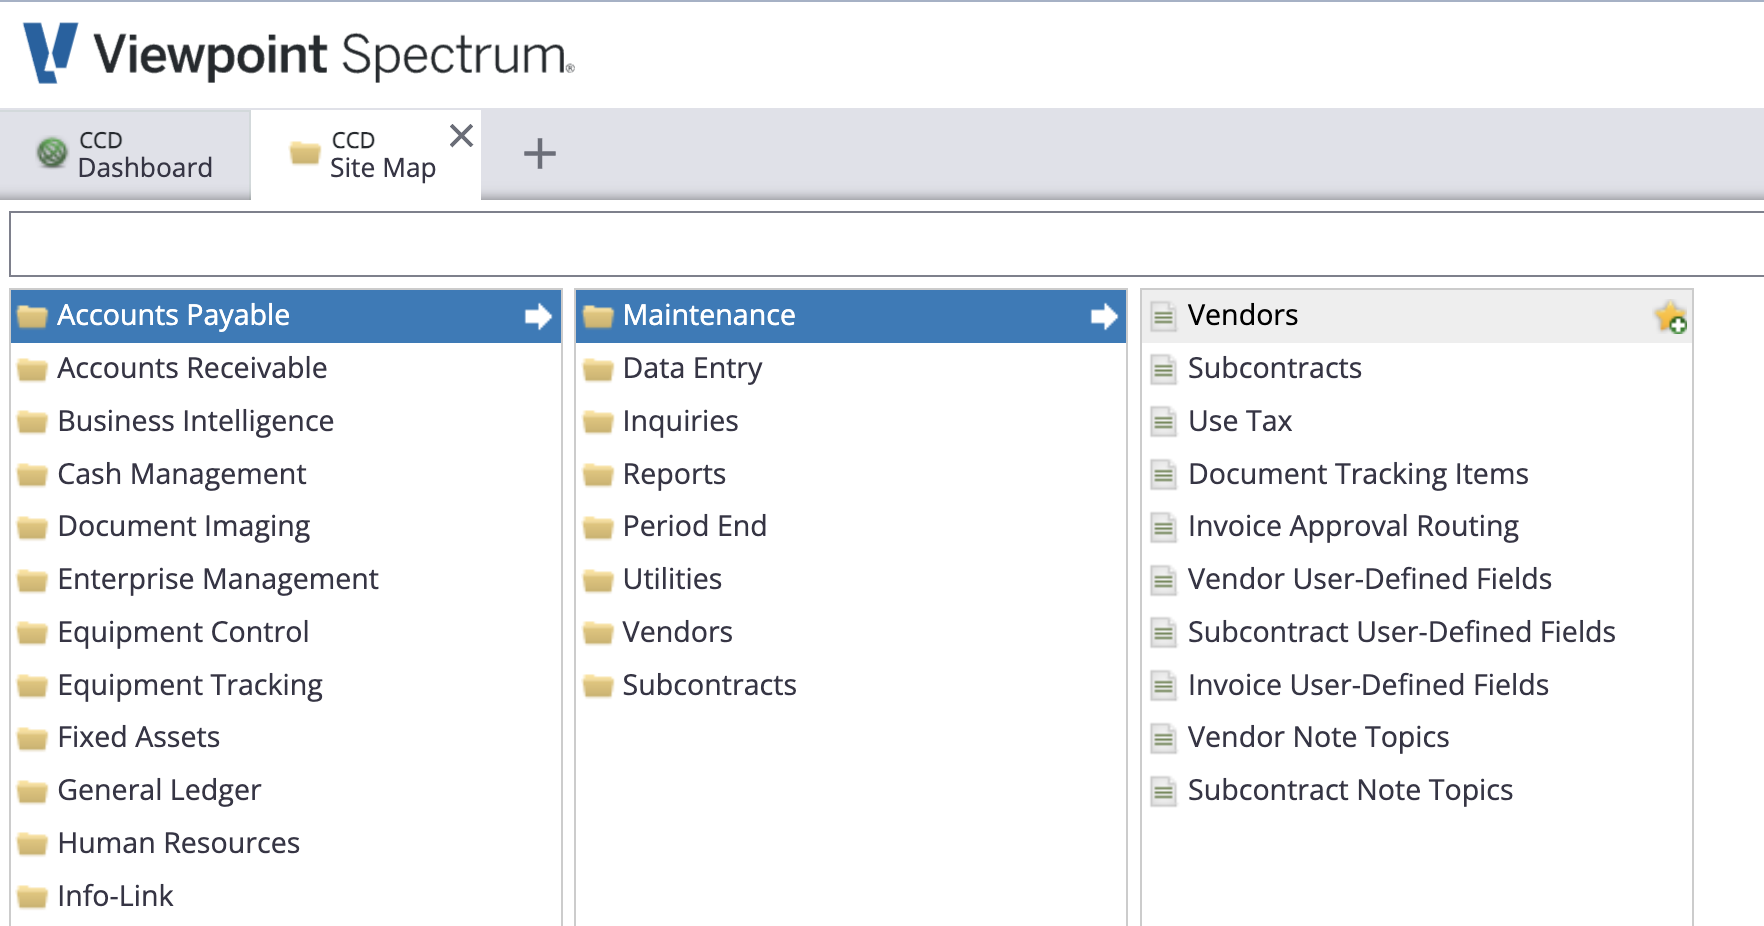Click folder icon beside Business Intelligence

pyautogui.click(x=32, y=423)
